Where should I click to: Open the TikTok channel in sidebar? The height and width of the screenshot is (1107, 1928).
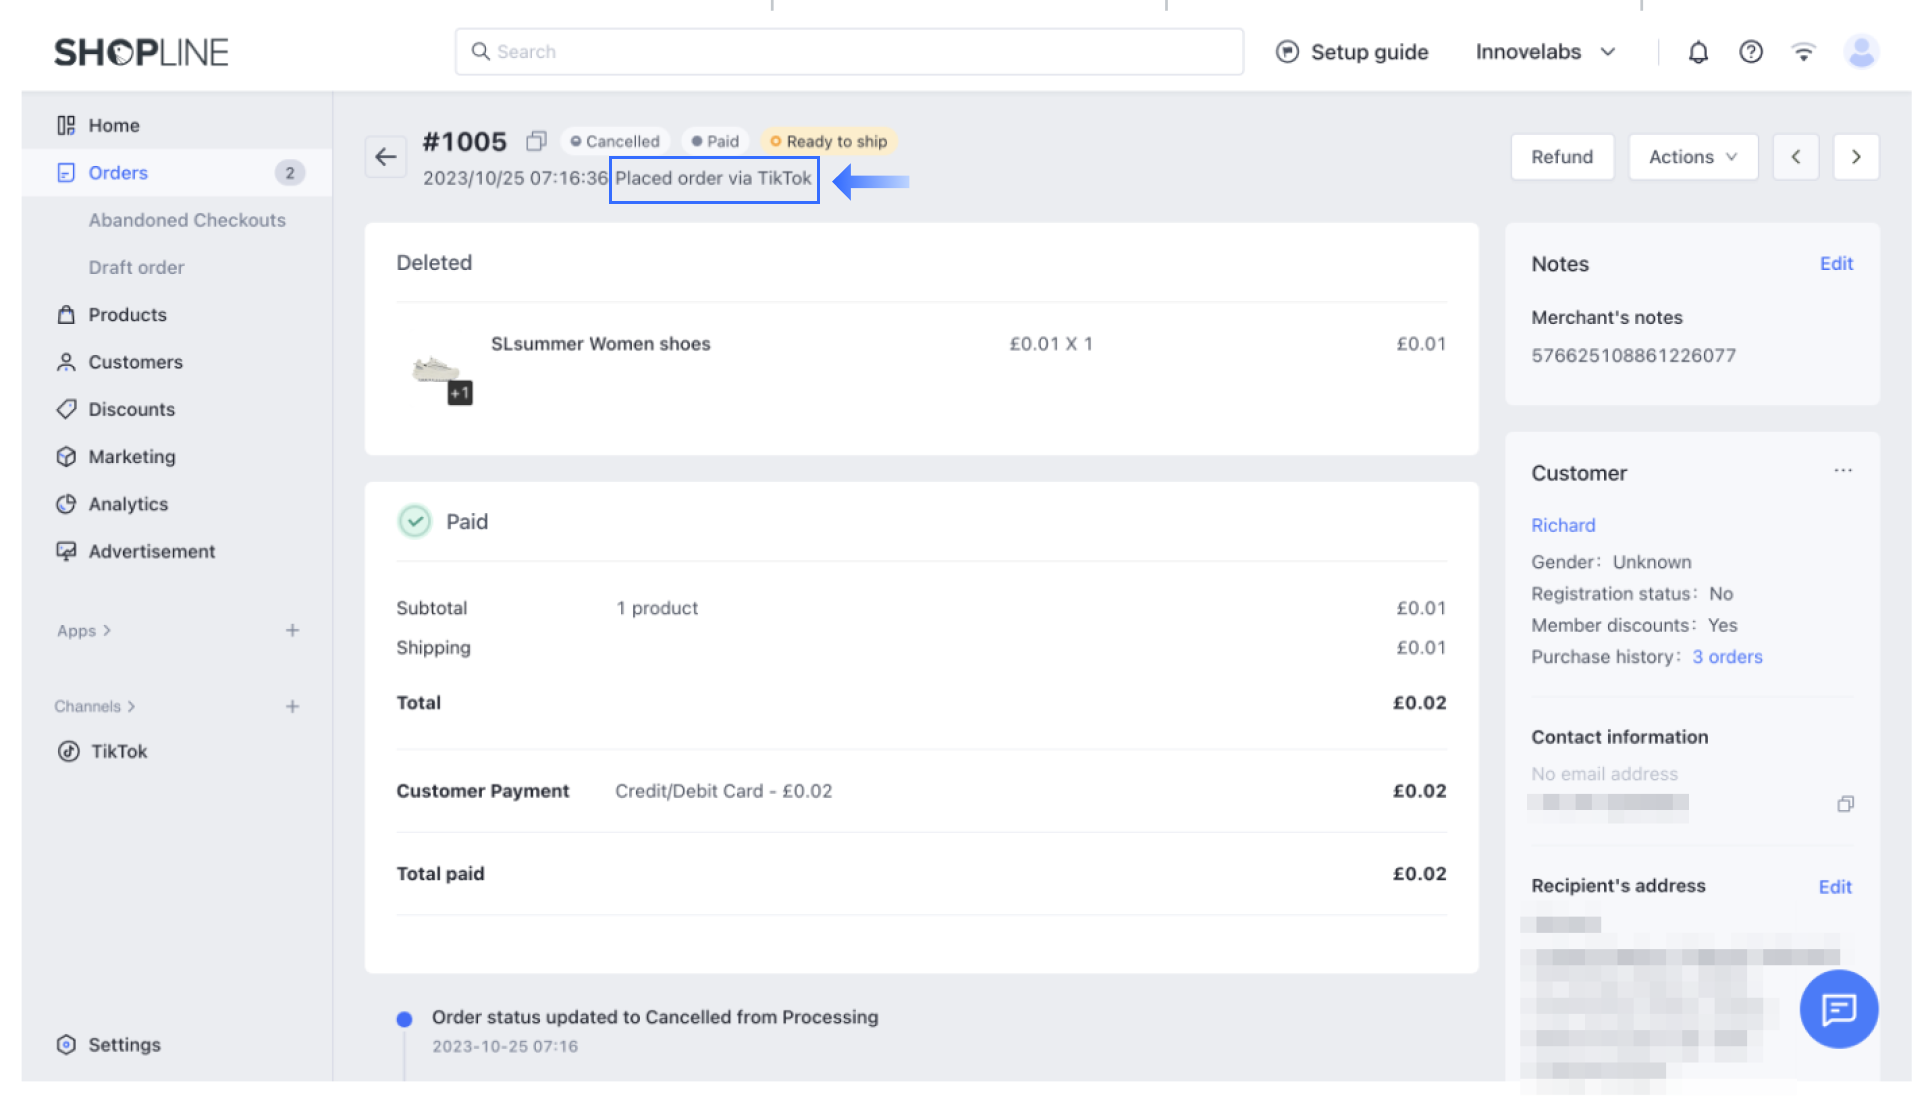(x=119, y=752)
